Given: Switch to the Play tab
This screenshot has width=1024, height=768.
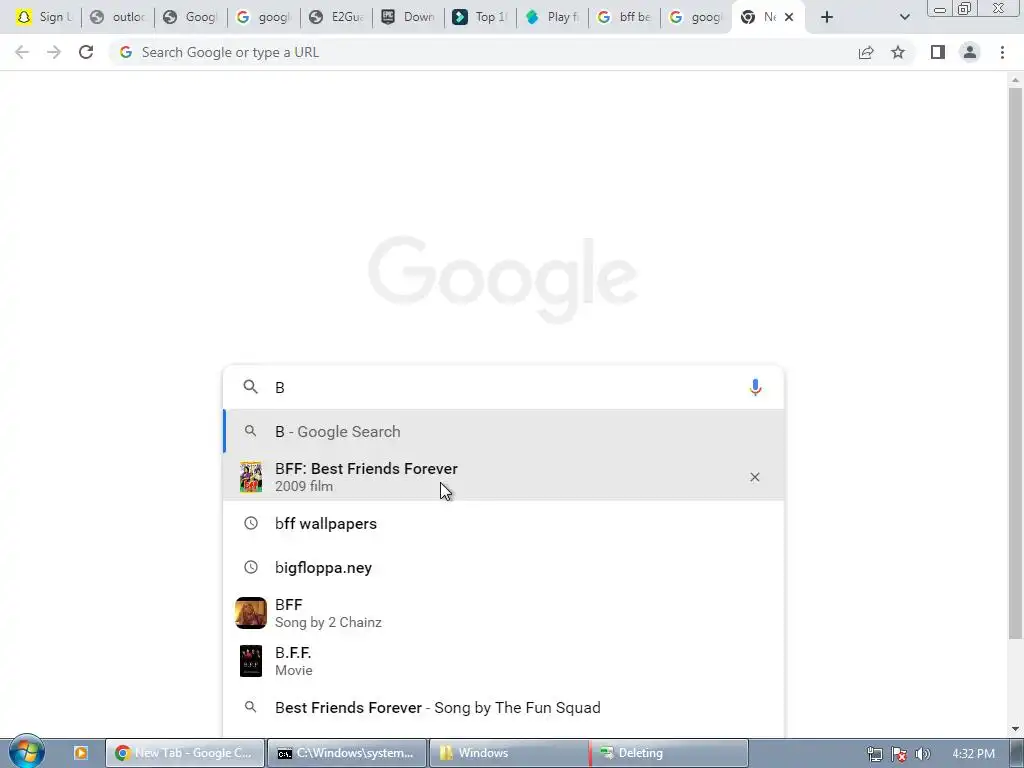Looking at the screenshot, I should coord(552,17).
